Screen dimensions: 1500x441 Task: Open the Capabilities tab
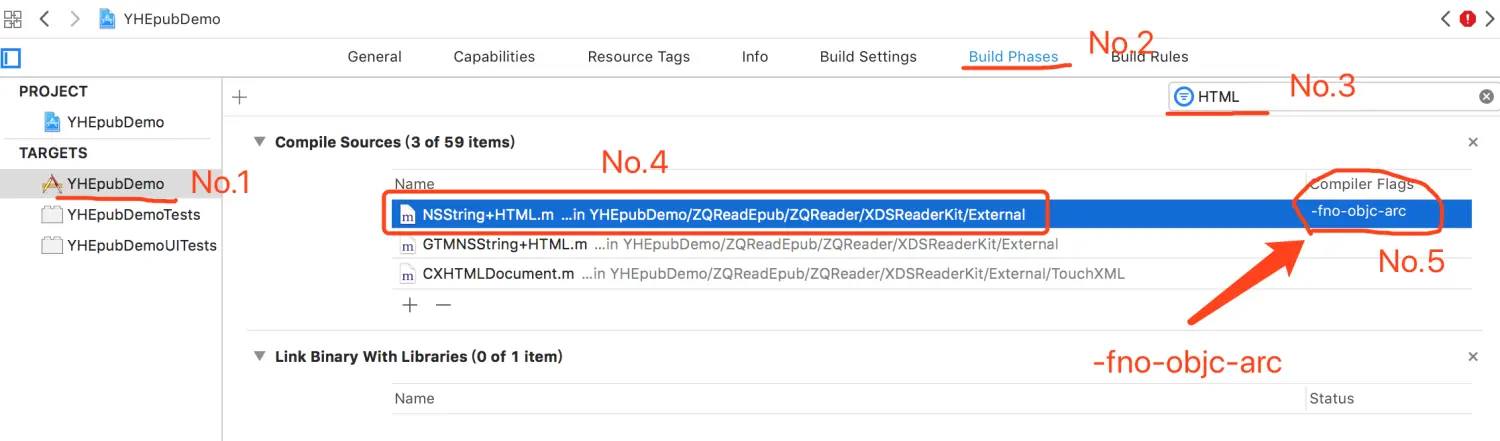click(x=494, y=56)
